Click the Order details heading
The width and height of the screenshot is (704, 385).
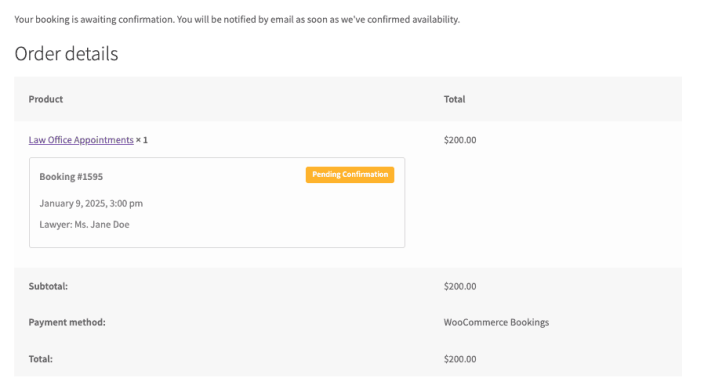click(x=66, y=53)
